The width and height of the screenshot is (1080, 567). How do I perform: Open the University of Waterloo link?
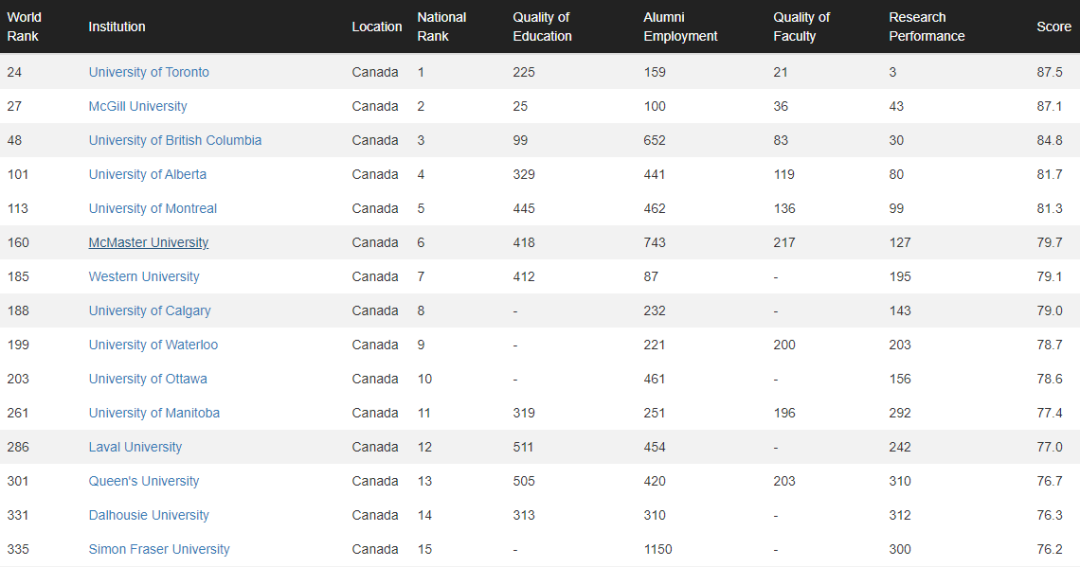153,344
